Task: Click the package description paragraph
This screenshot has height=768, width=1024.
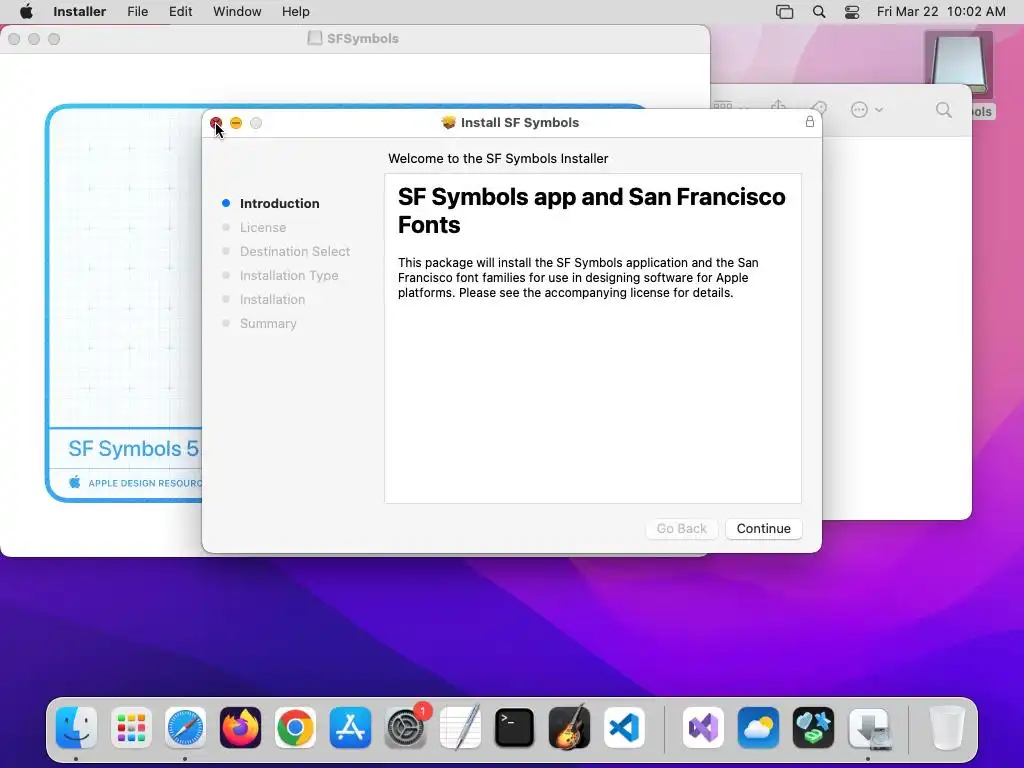Action: coord(578,278)
